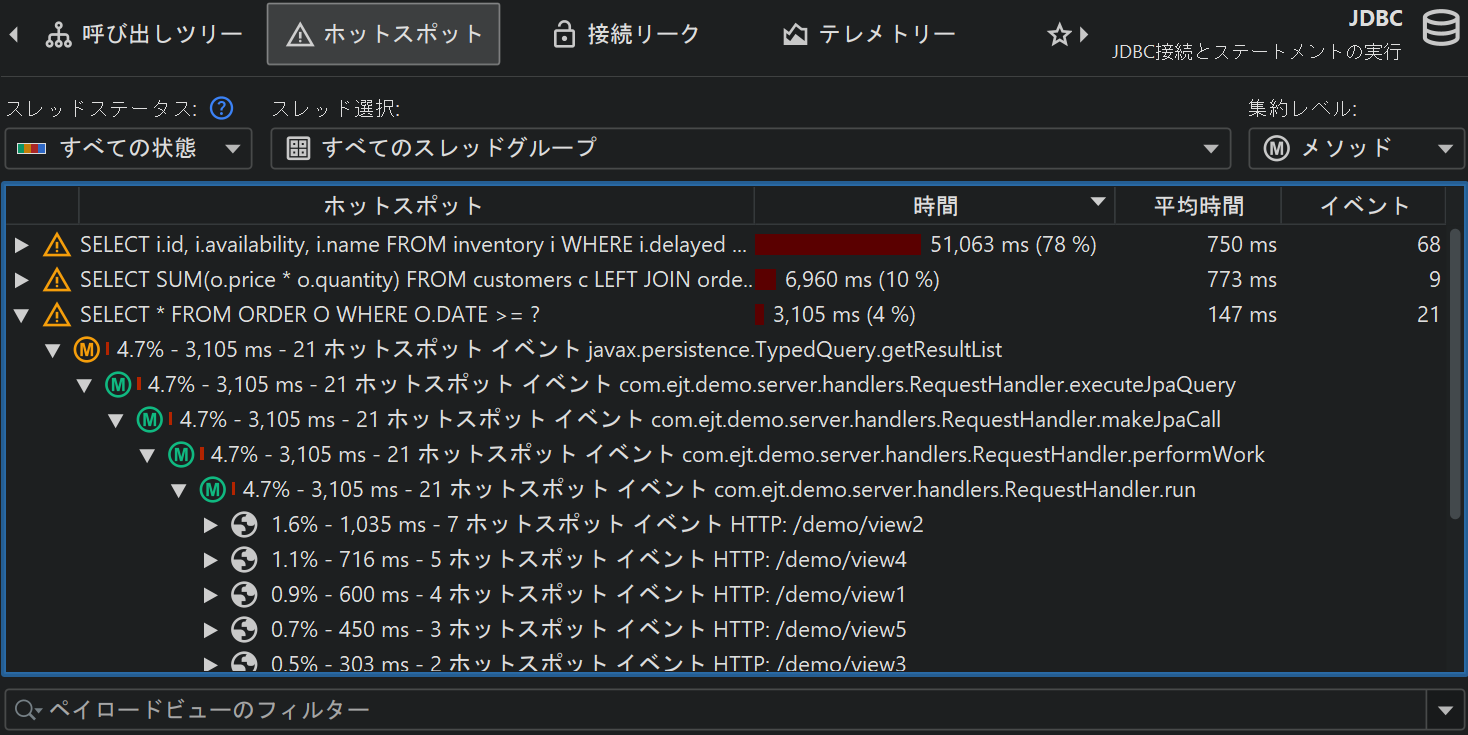Image resolution: width=1468 pixels, height=735 pixels.
Task: Expand the SELECT SUM(o.price) hotspot row
Action: tap(22, 280)
